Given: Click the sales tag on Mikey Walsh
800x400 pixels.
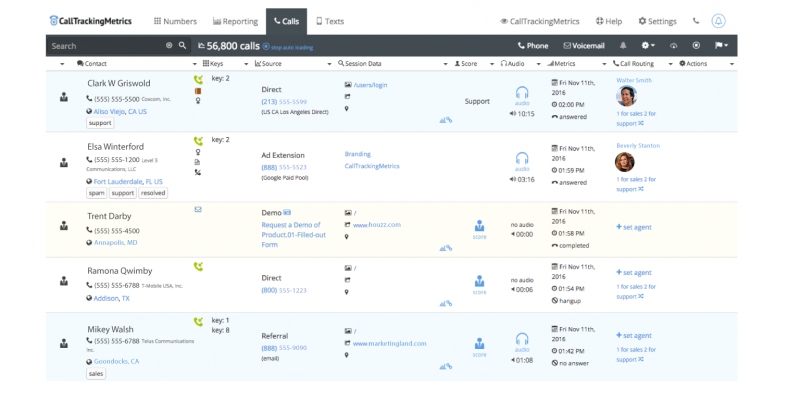Looking at the screenshot, I should [x=96, y=373].
